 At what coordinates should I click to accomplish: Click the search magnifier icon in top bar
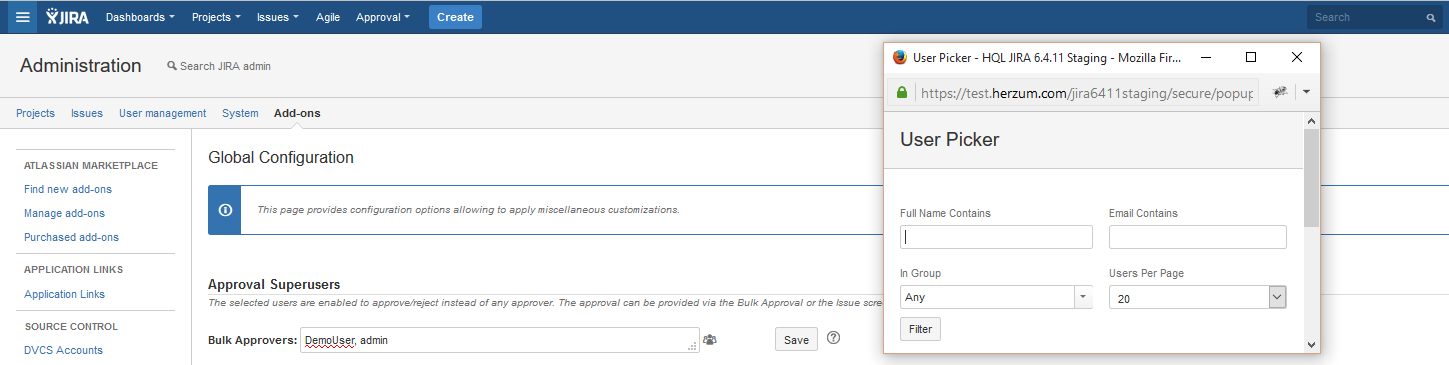[x=1431, y=18]
